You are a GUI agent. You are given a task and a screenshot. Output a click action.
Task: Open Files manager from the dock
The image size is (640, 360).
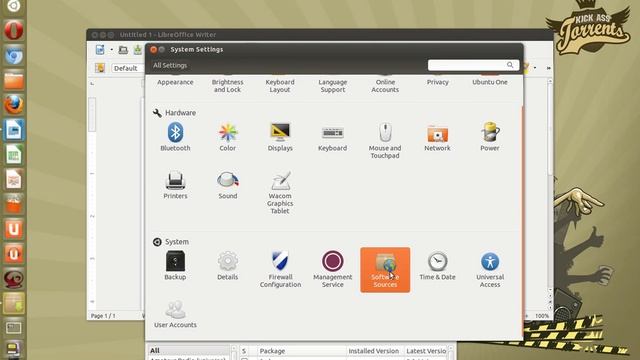[x=13, y=80]
